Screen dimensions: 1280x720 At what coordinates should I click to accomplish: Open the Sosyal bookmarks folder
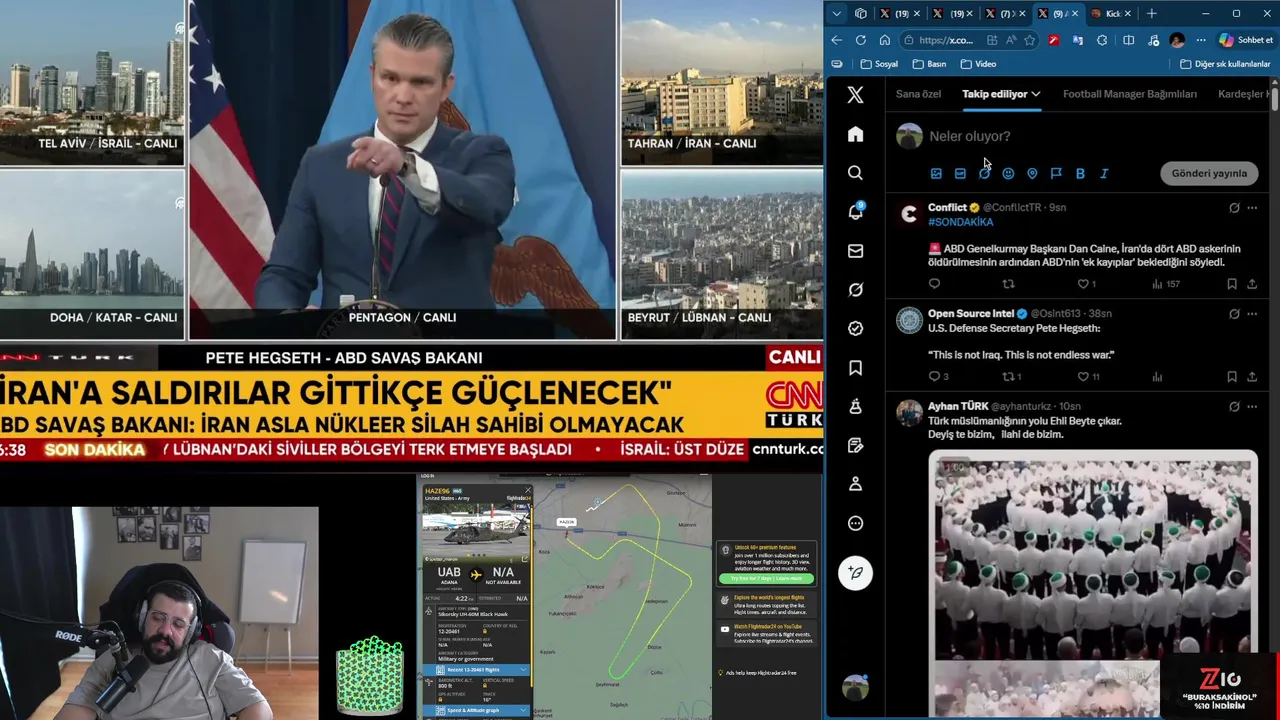point(879,64)
